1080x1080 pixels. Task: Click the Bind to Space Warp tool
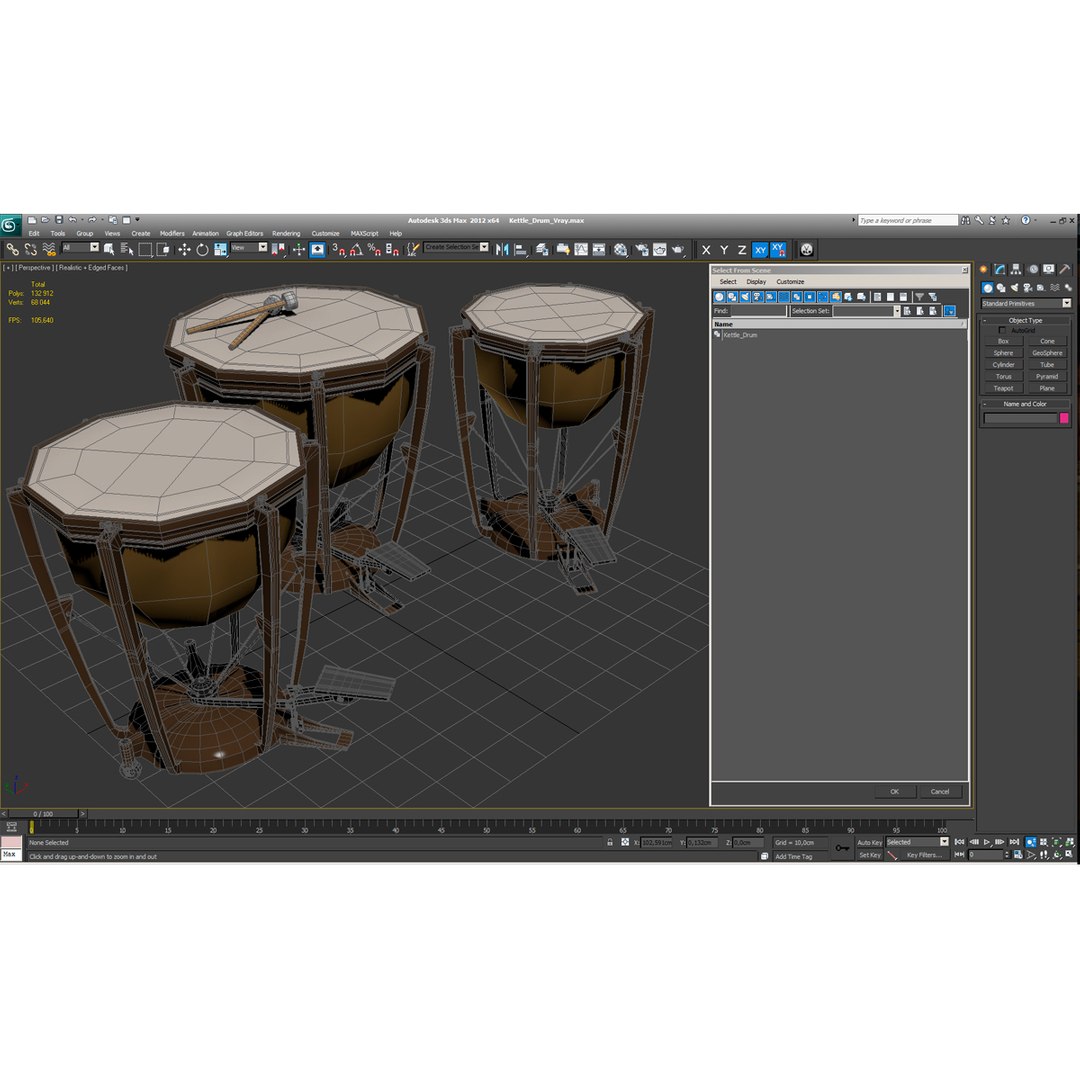click(x=49, y=249)
